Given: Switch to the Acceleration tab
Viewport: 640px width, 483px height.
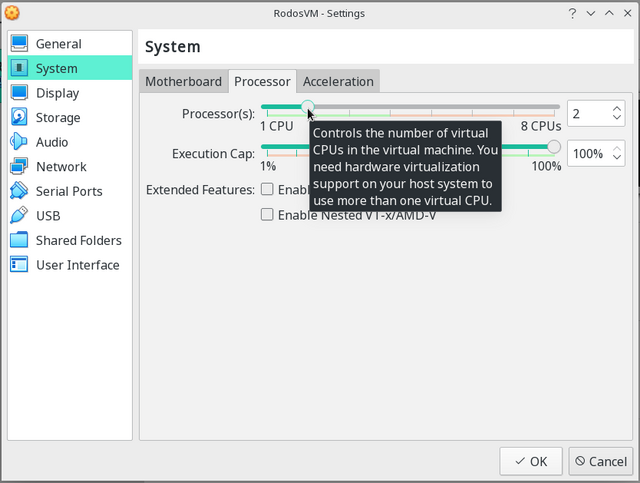Looking at the screenshot, I should (338, 82).
